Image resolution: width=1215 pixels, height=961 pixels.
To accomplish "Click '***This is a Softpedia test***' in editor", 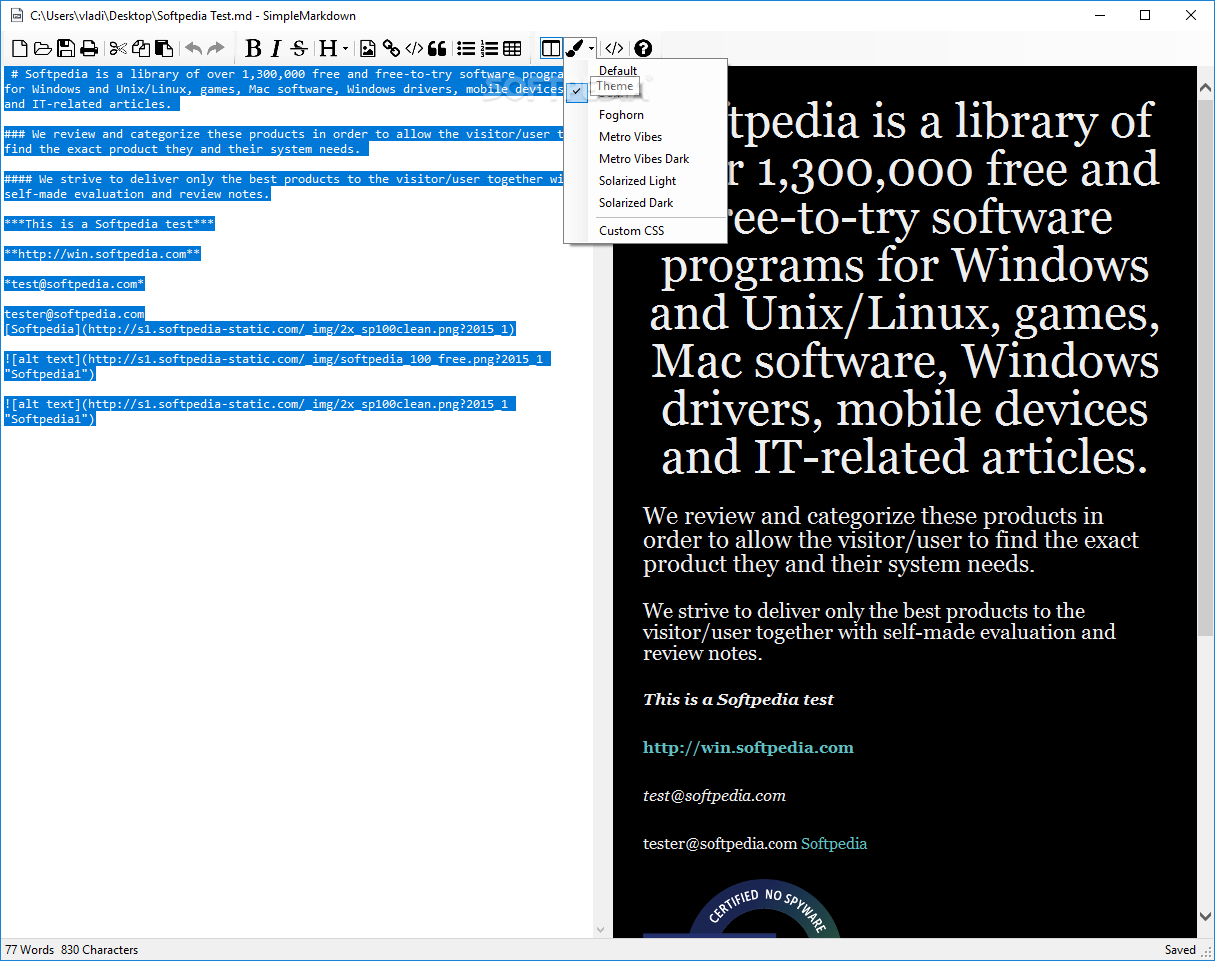I will 110,224.
